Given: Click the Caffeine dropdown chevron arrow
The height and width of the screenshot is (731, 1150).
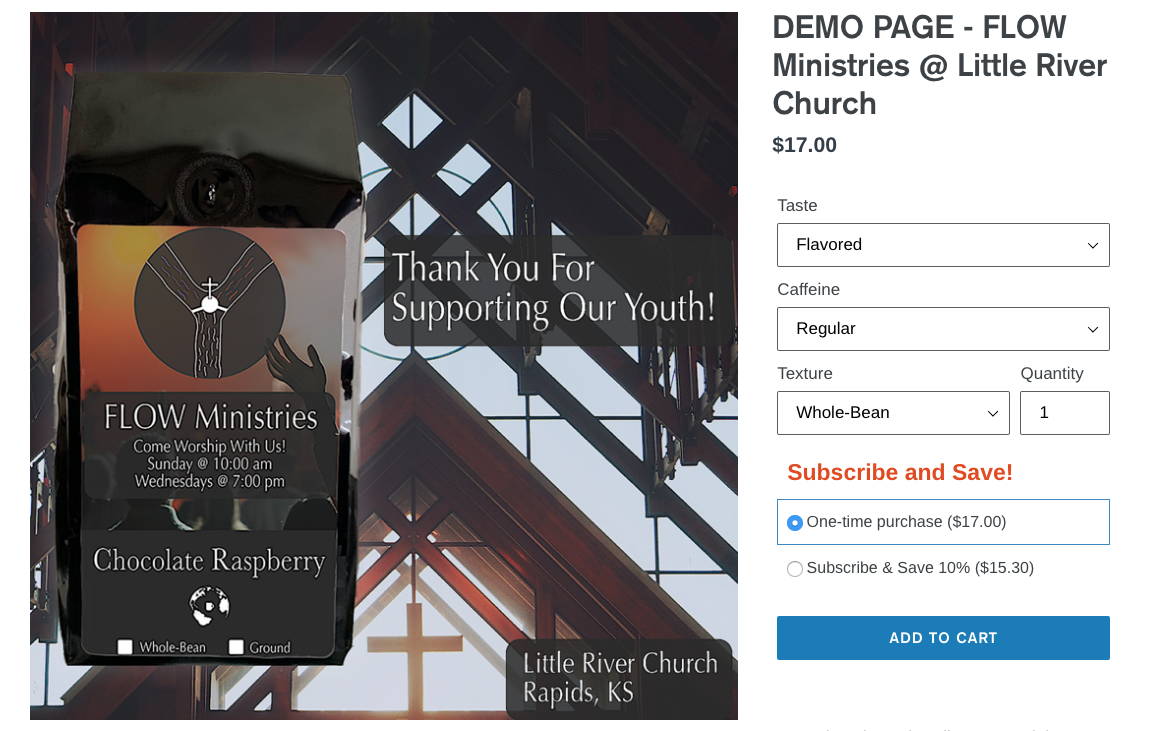Looking at the screenshot, I should click(x=1092, y=330).
